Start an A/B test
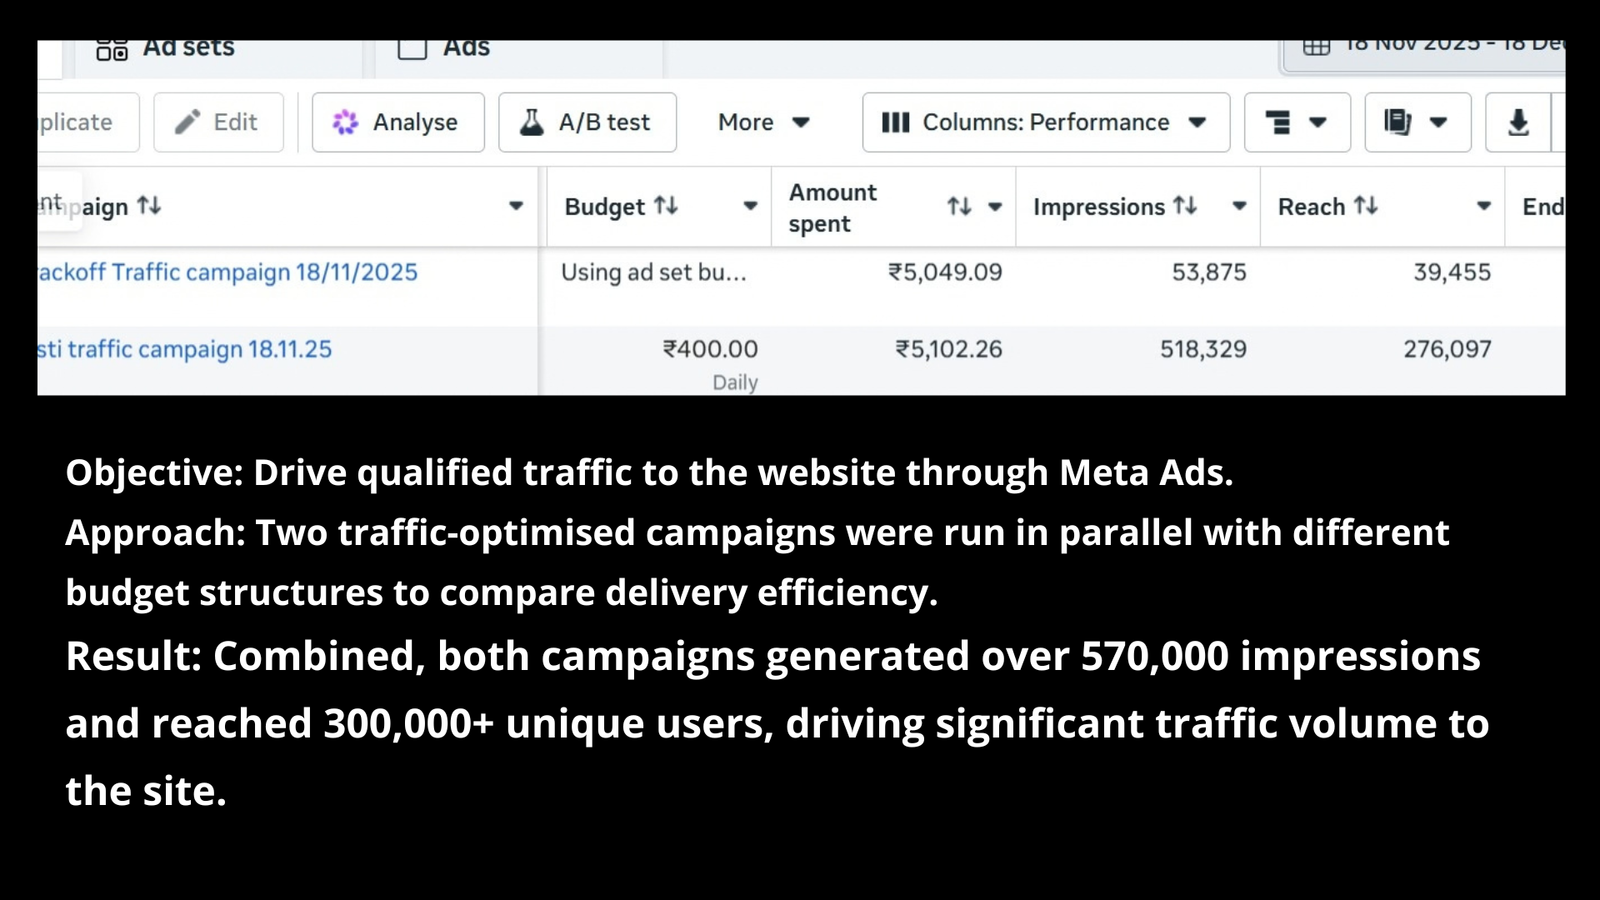Image resolution: width=1600 pixels, height=900 pixels. 587,122
